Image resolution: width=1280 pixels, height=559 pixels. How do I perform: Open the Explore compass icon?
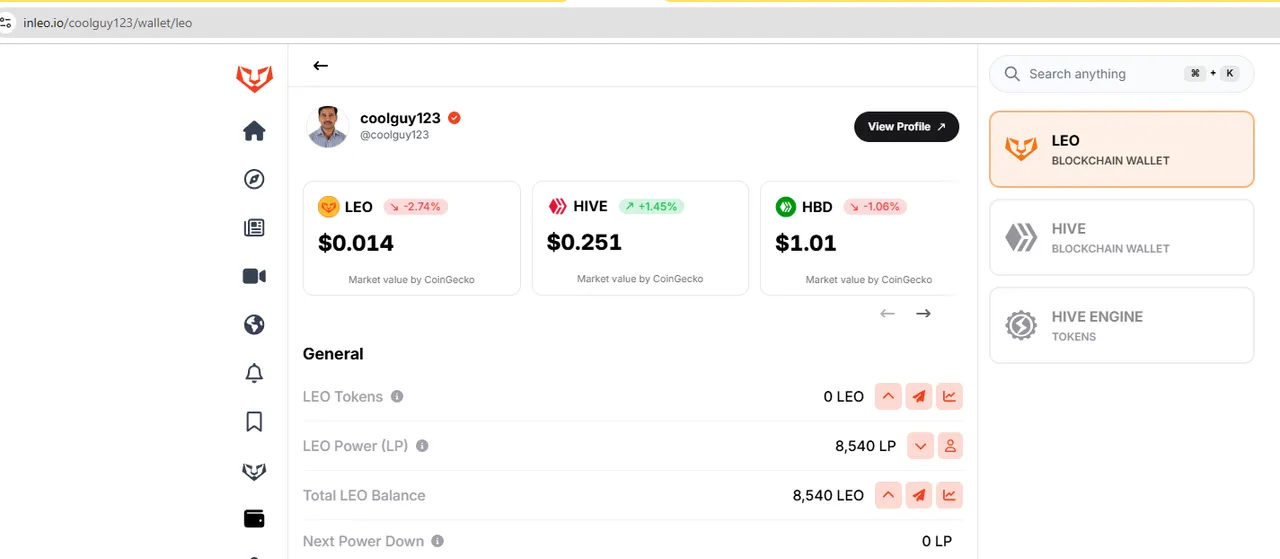tap(254, 179)
